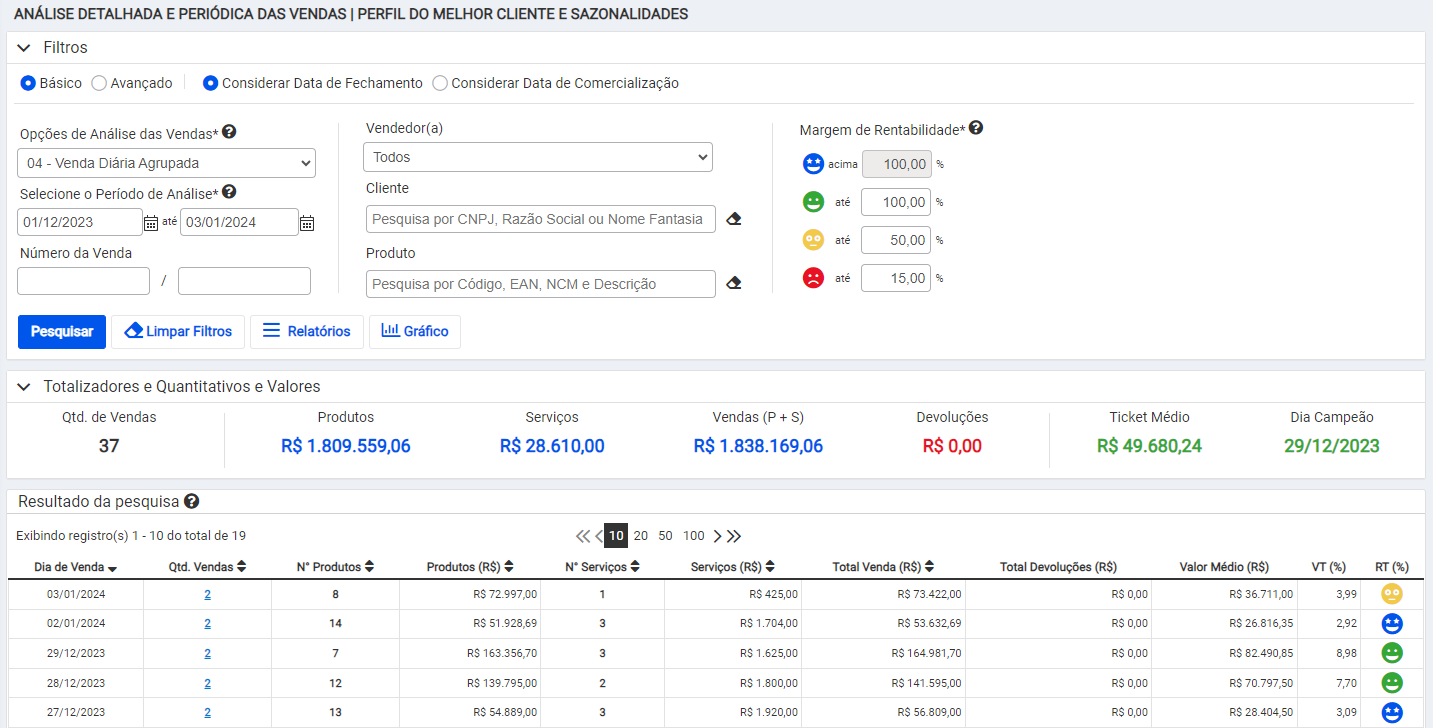
Task: Click yellow margin threshold field 50,00
Action: (896, 240)
